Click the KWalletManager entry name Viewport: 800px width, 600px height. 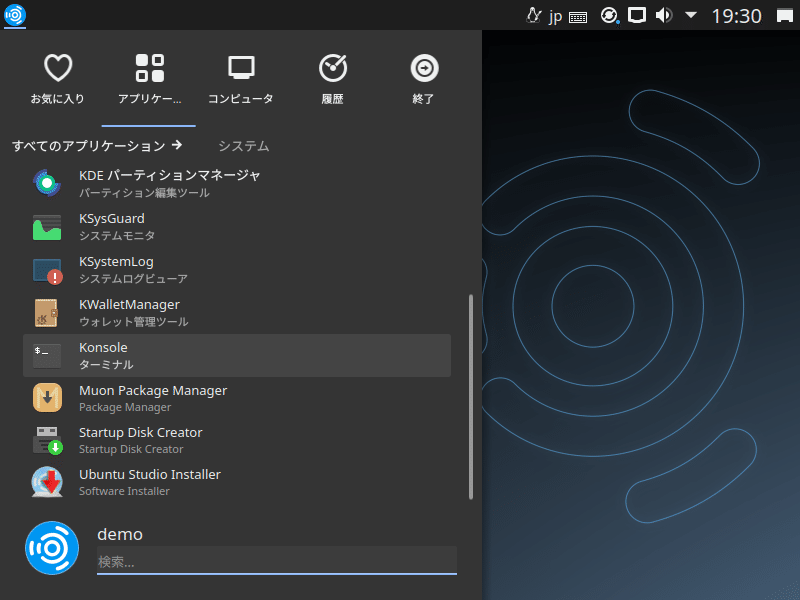tap(129, 305)
